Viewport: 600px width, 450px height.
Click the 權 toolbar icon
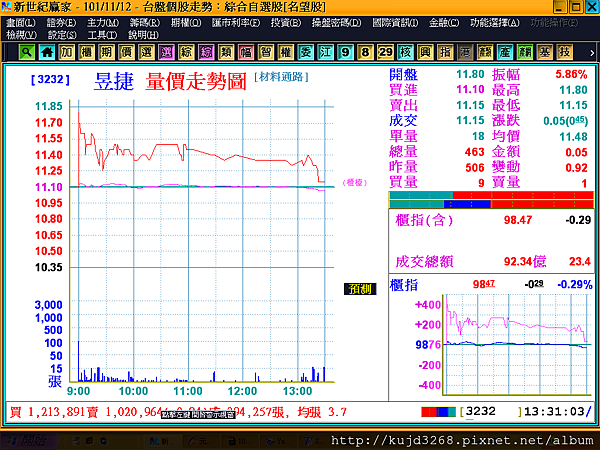tap(285, 52)
